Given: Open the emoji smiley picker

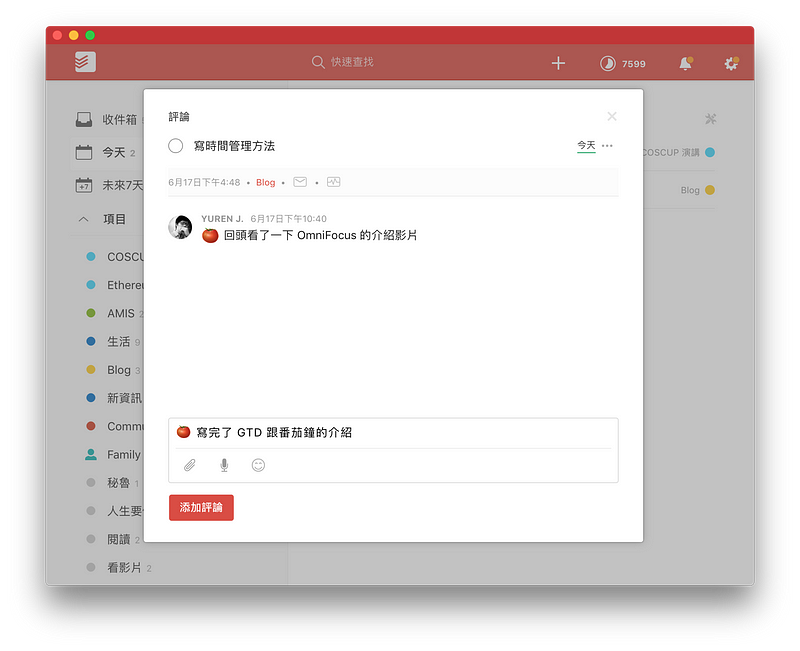Looking at the screenshot, I should [258, 465].
